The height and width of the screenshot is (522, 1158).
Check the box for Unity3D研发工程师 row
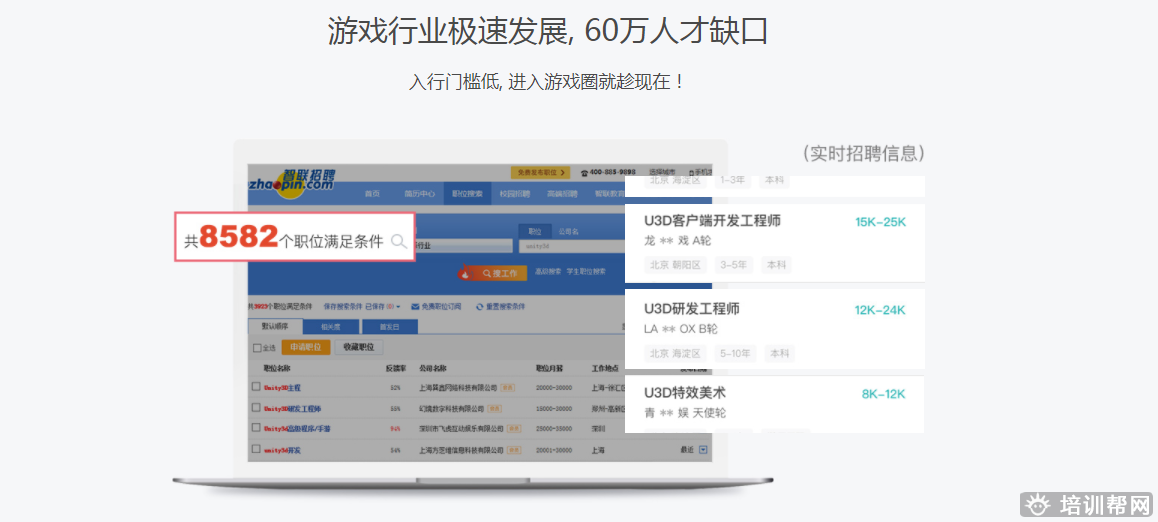click(x=256, y=408)
